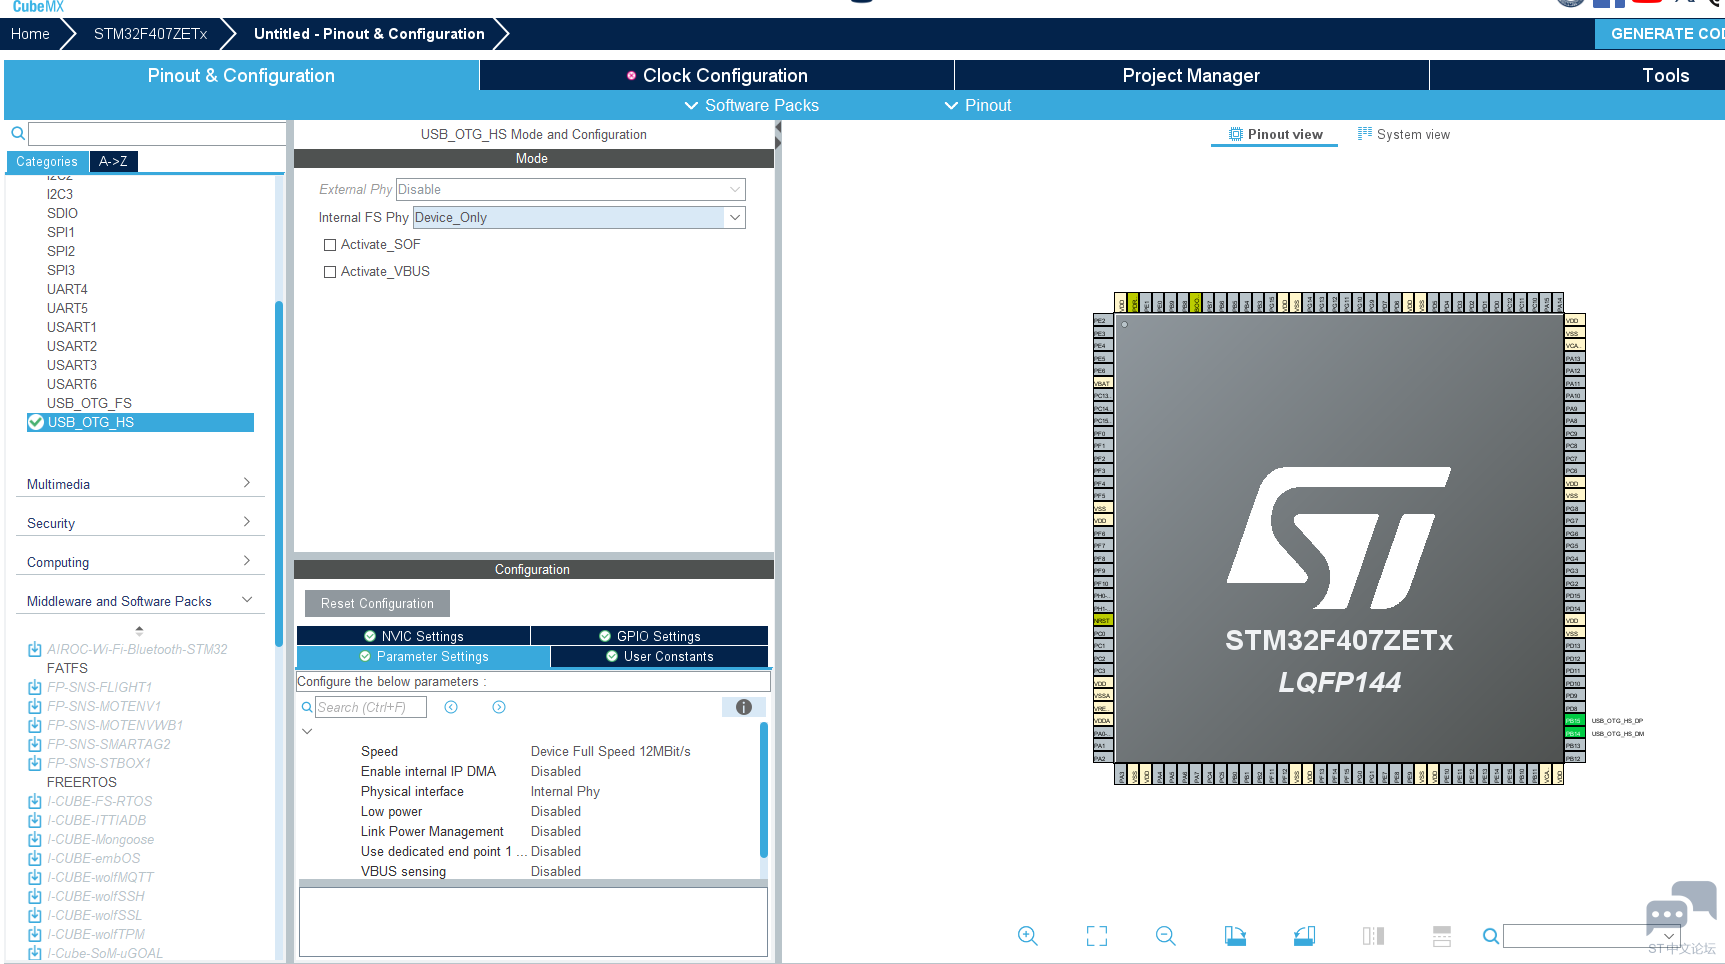Click download icon for I-CUBE-wolfMQTT
This screenshot has height=964, width=1725.
tap(35, 877)
